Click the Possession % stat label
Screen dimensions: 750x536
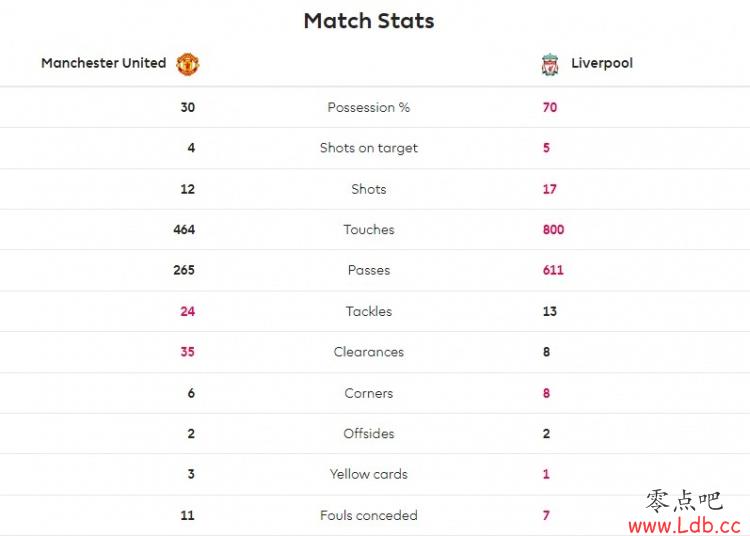pyautogui.click(x=369, y=107)
